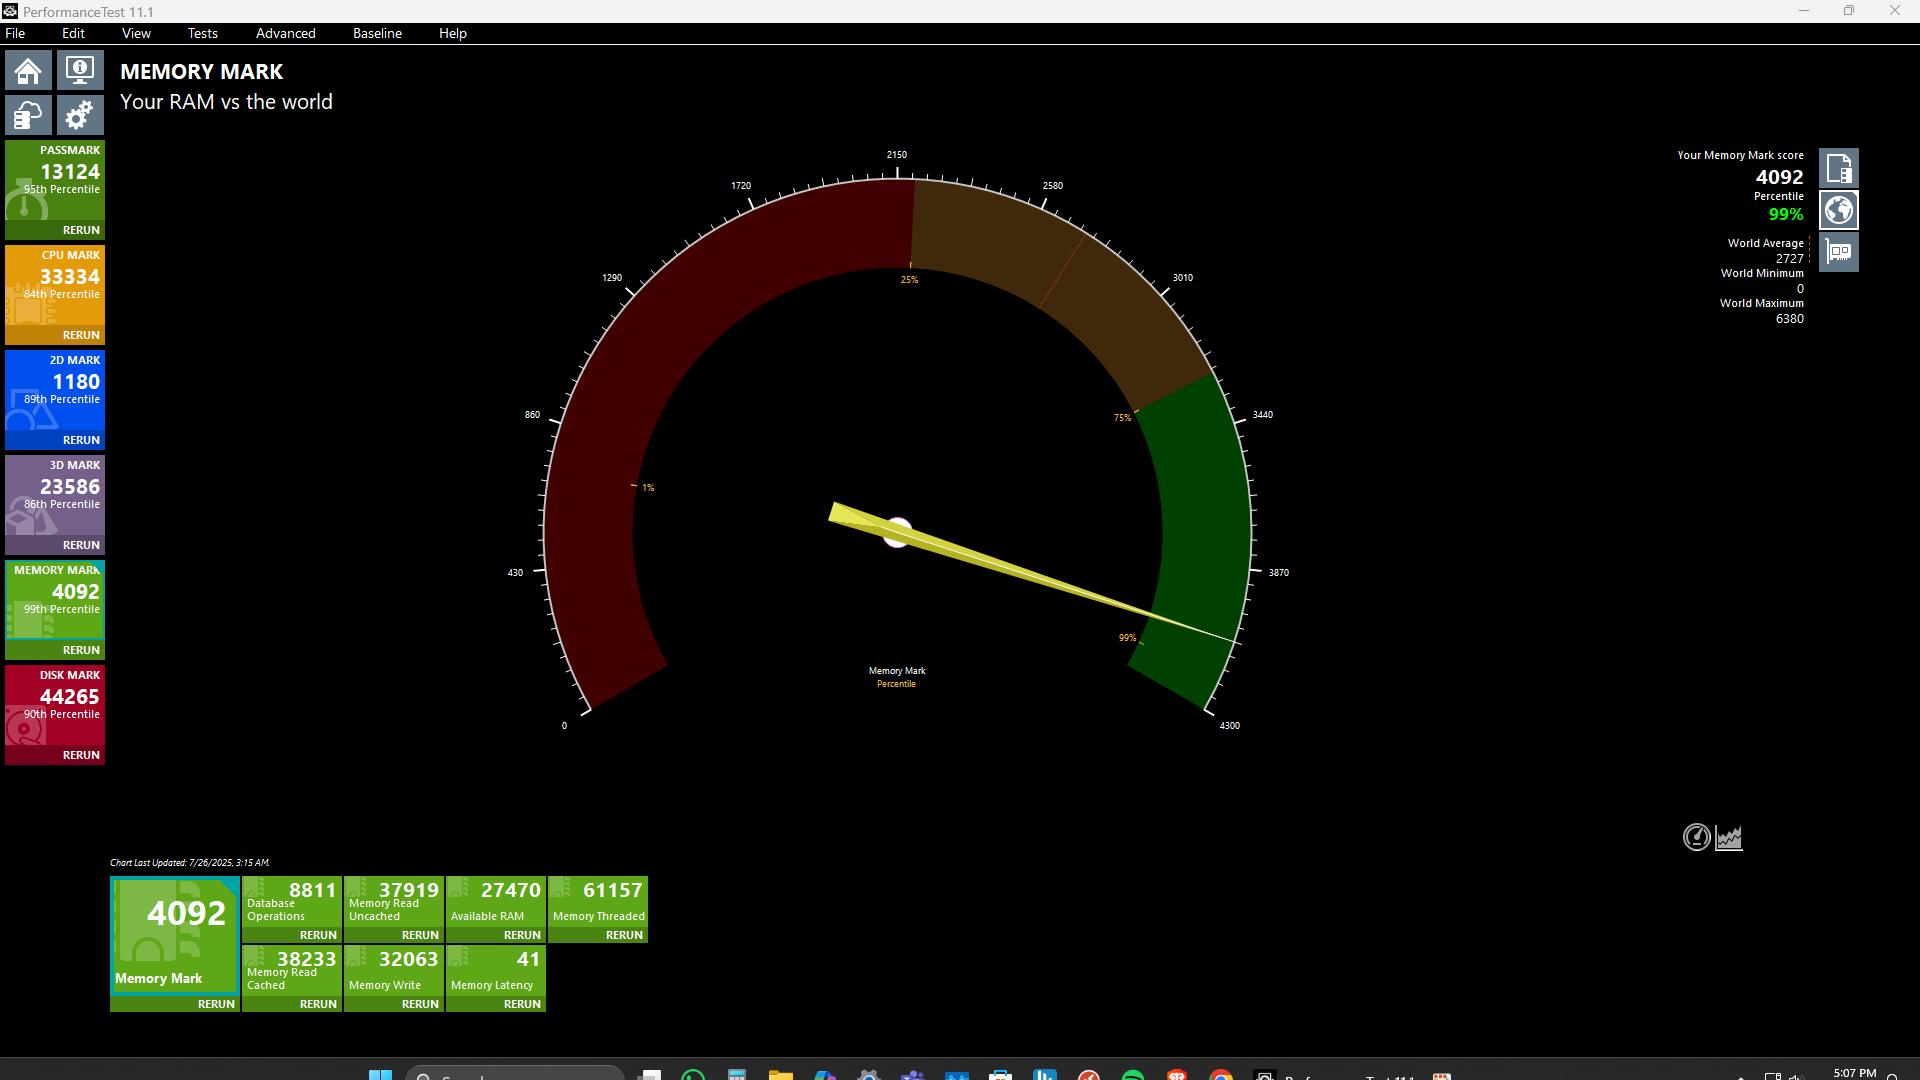Open Spotify from the taskbar

(1133, 1076)
